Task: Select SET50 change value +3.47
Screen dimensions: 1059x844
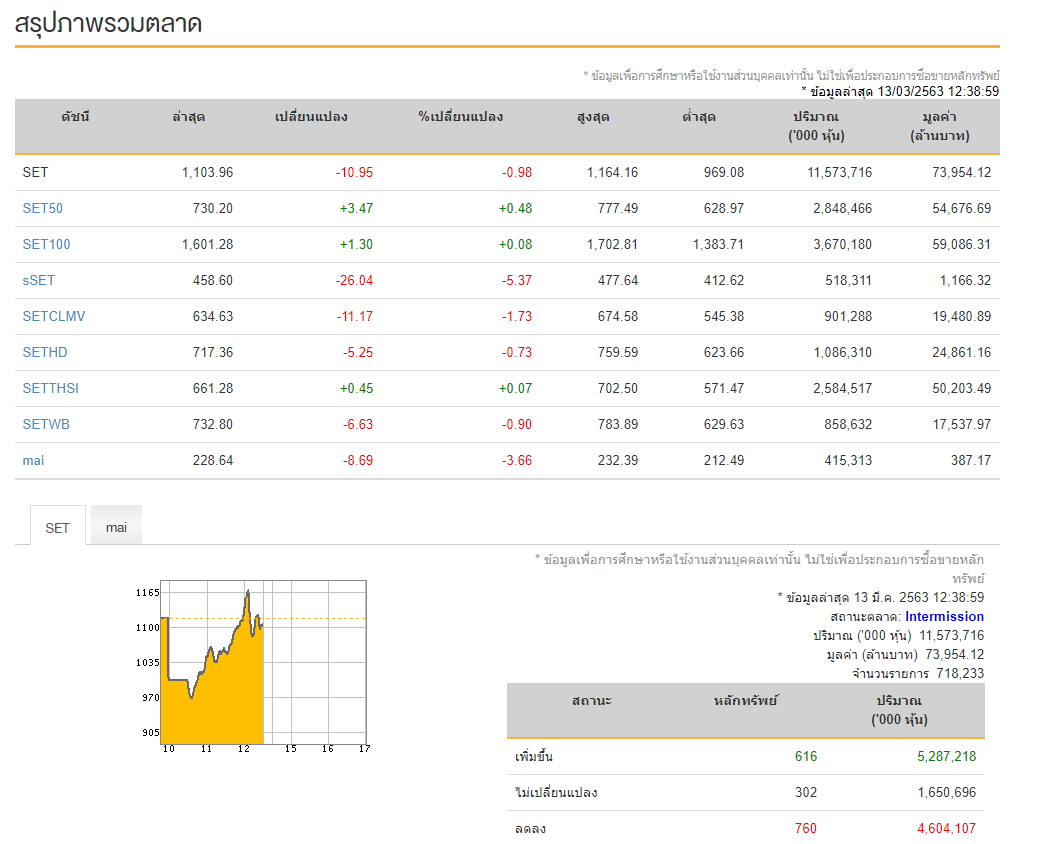Action: (357, 208)
